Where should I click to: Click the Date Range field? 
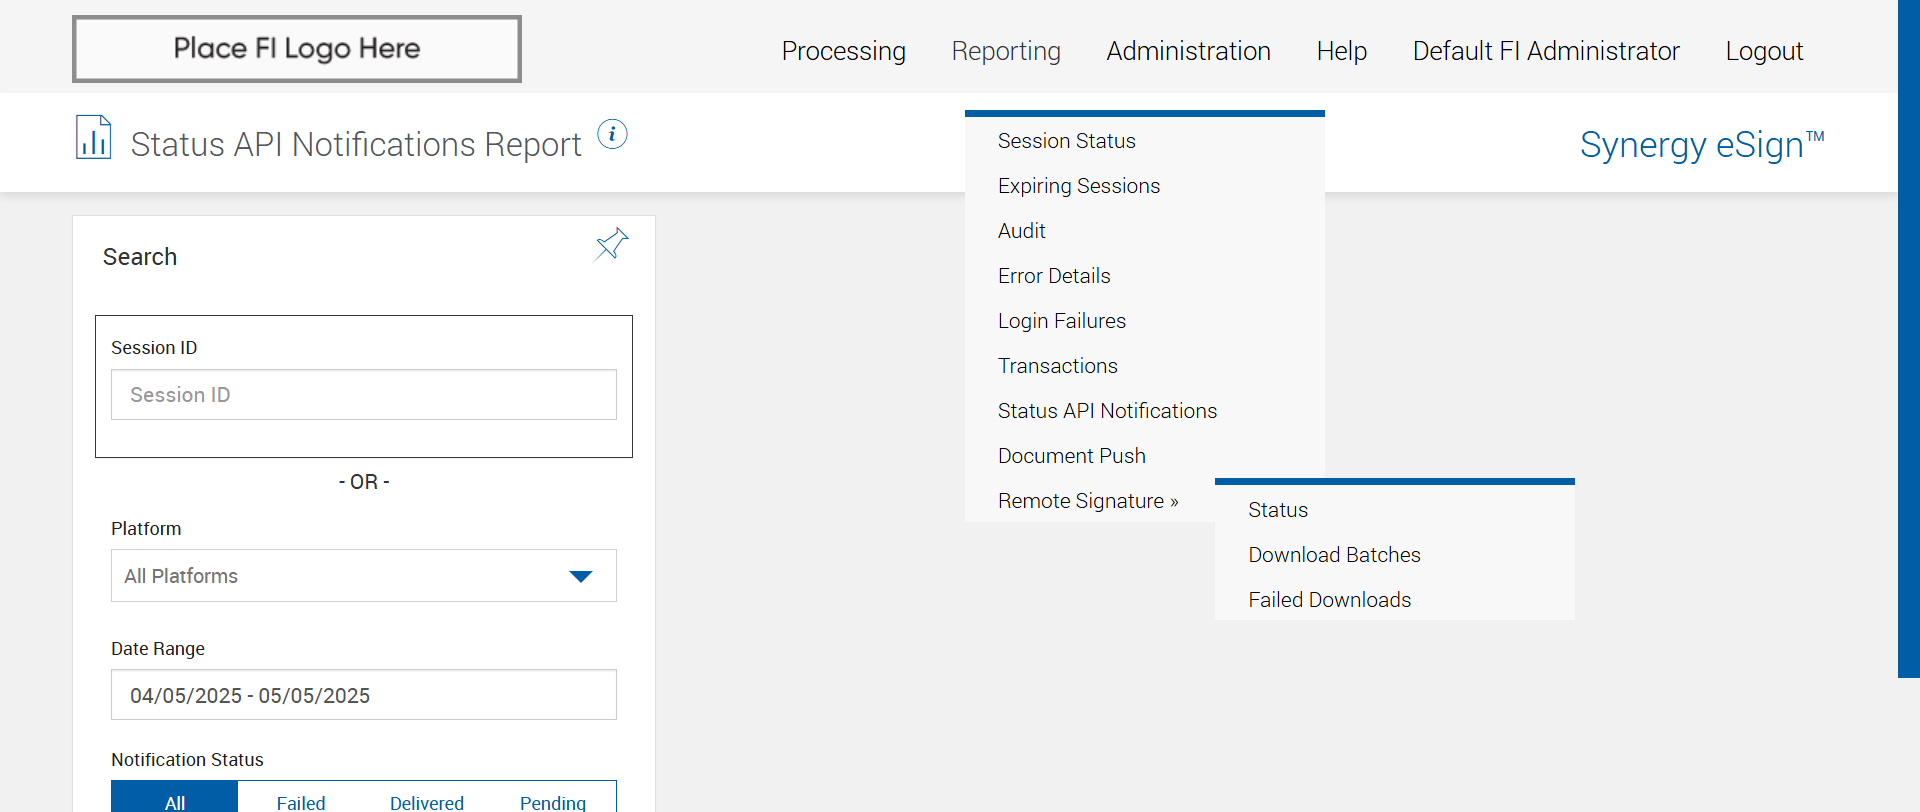(363, 695)
